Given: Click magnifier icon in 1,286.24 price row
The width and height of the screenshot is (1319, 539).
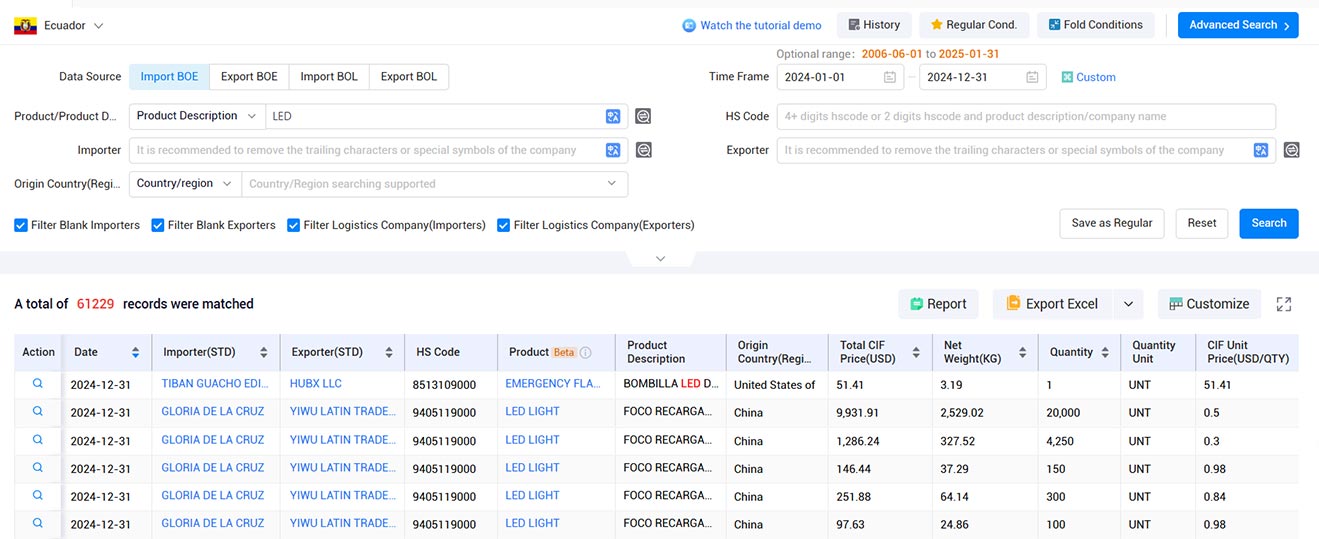Looking at the screenshot, I should tap(38, 439).
